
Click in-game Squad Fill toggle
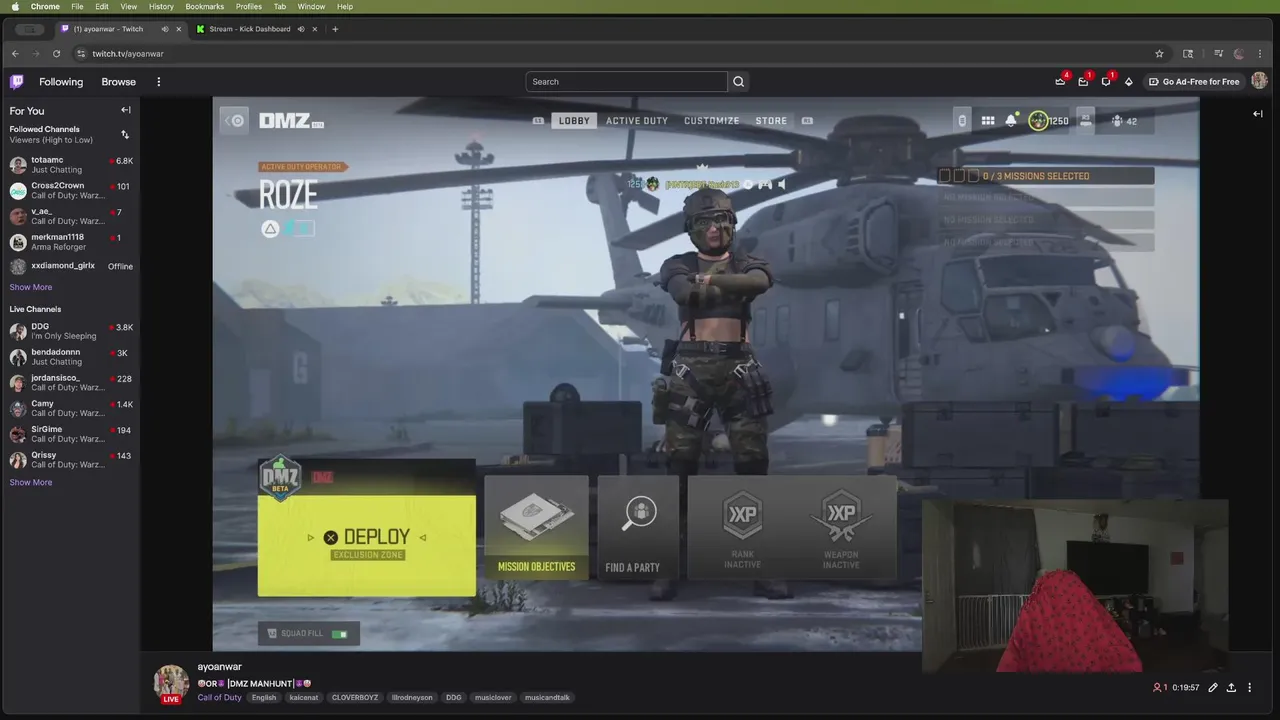[309, 633]
